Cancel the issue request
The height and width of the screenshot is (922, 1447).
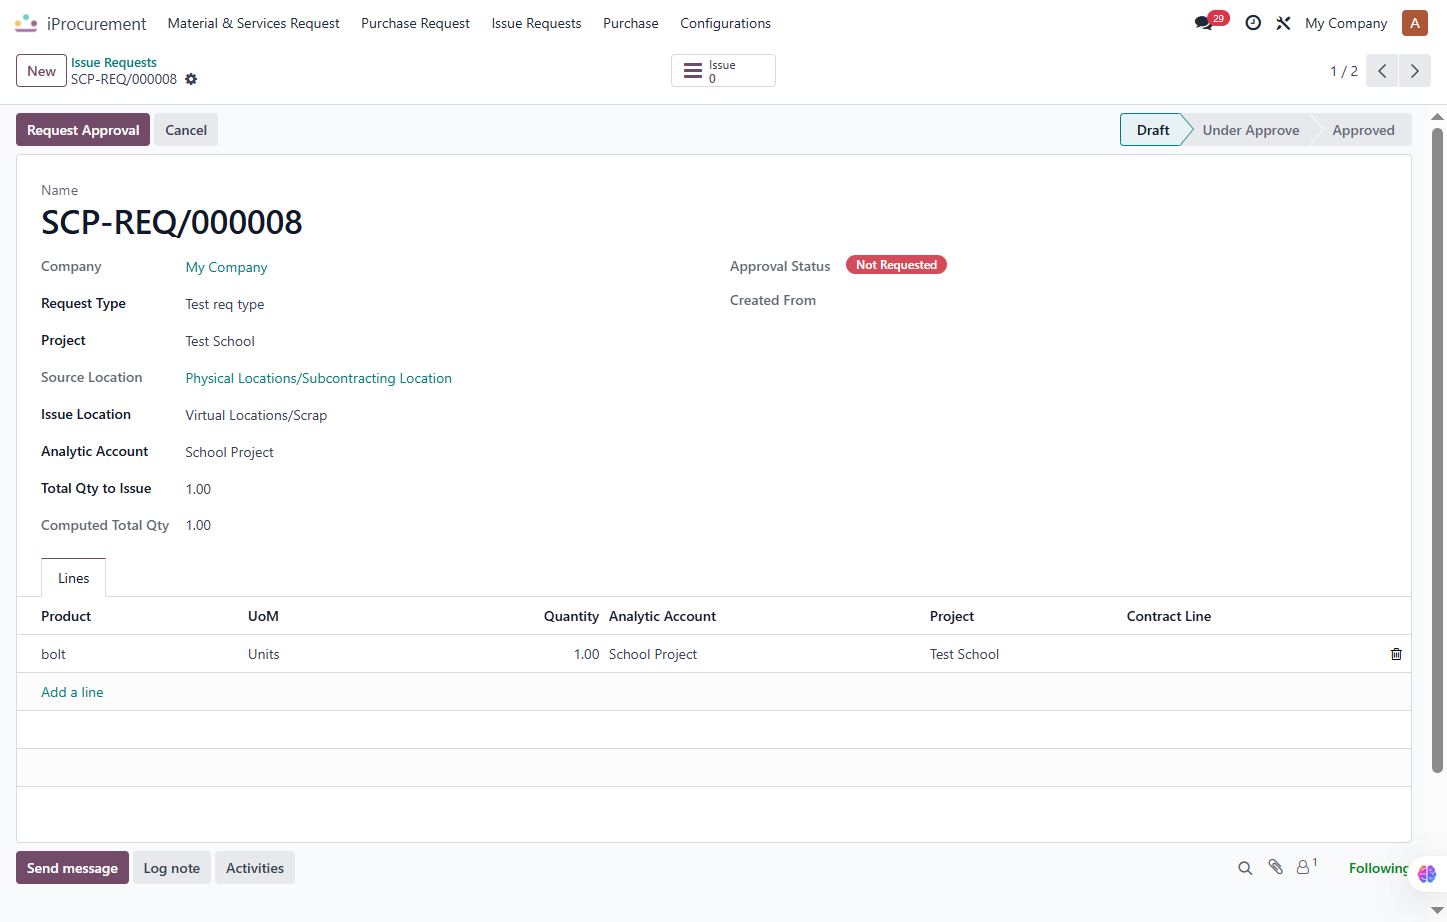click(x=186, y=130)
